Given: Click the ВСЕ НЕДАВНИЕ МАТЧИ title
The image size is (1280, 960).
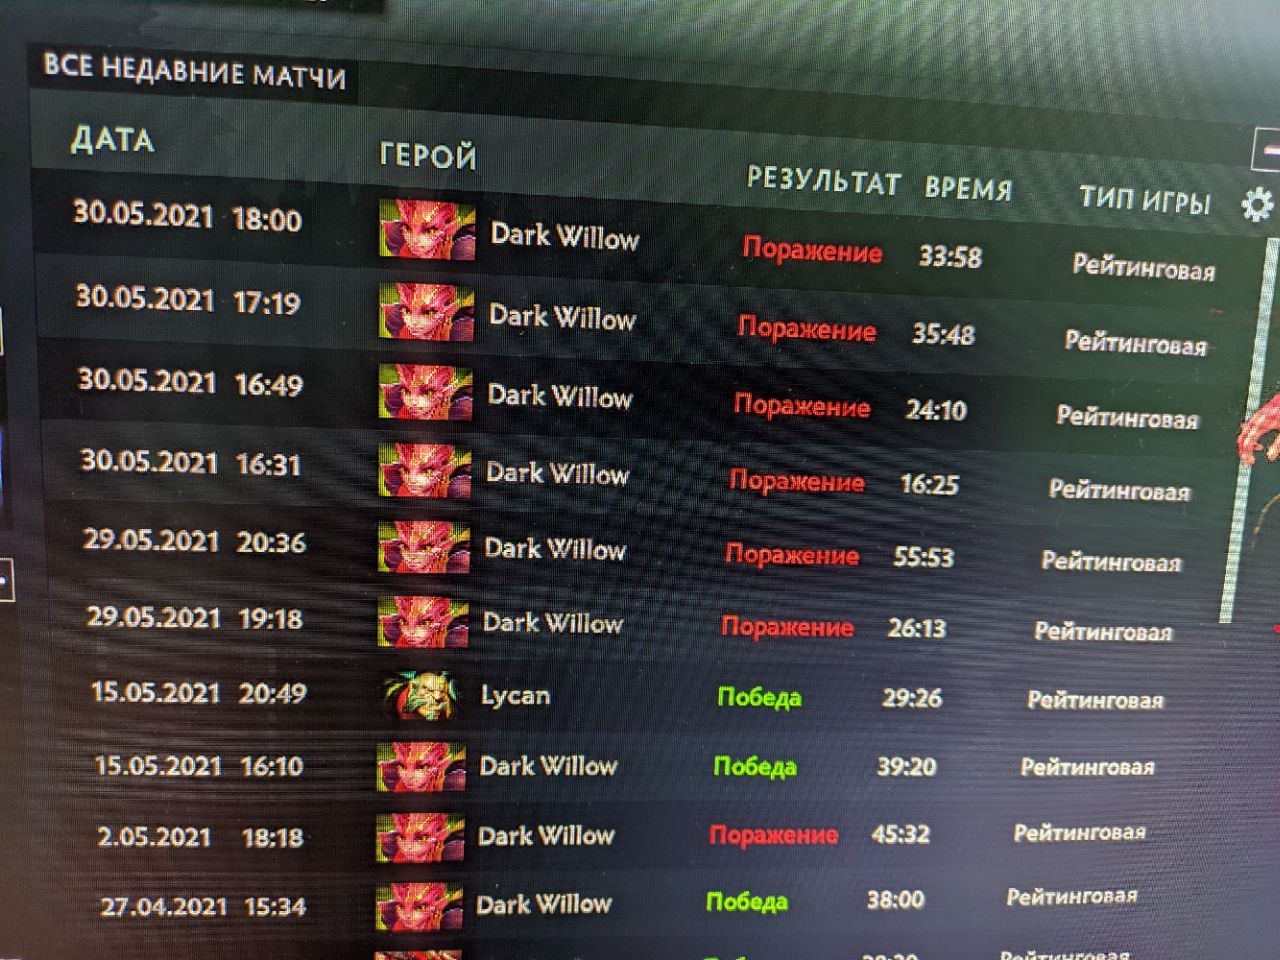Looking at the screenshot, I should (x=194, y=71).
